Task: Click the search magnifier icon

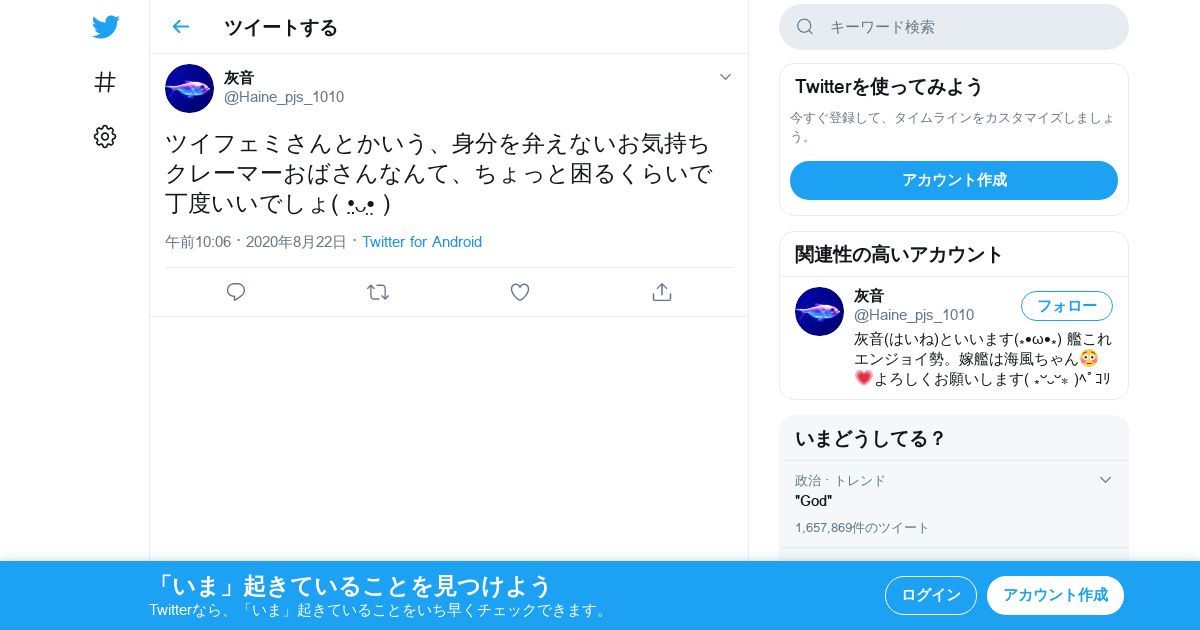Action: point(805,27)
